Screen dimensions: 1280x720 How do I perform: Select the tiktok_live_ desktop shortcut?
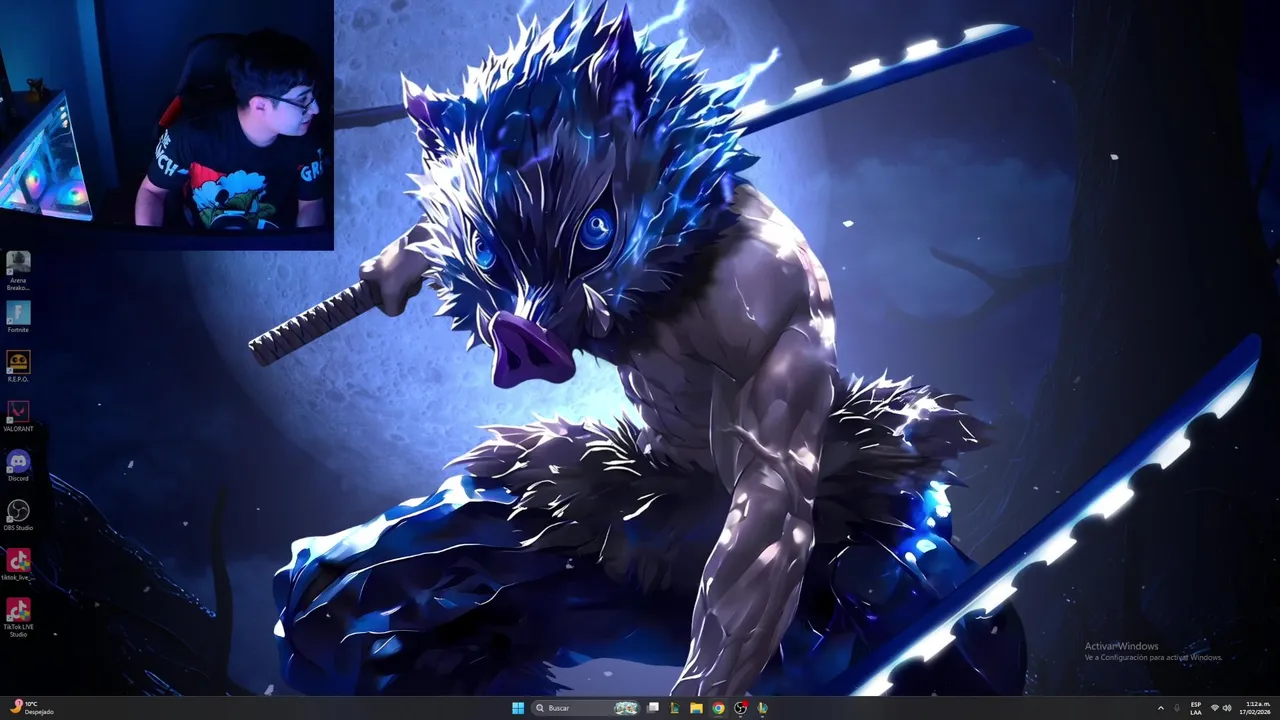[x=18, y=564]
